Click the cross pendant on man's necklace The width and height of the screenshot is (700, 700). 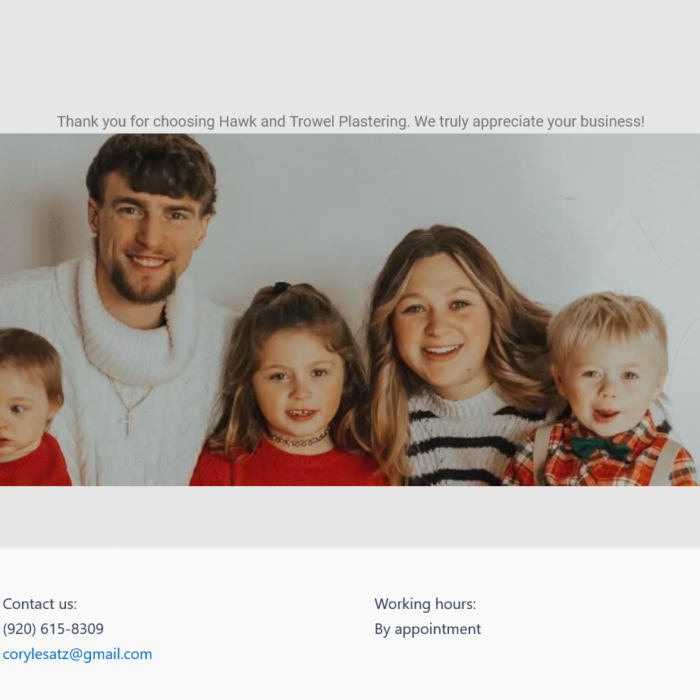point(127,421)
